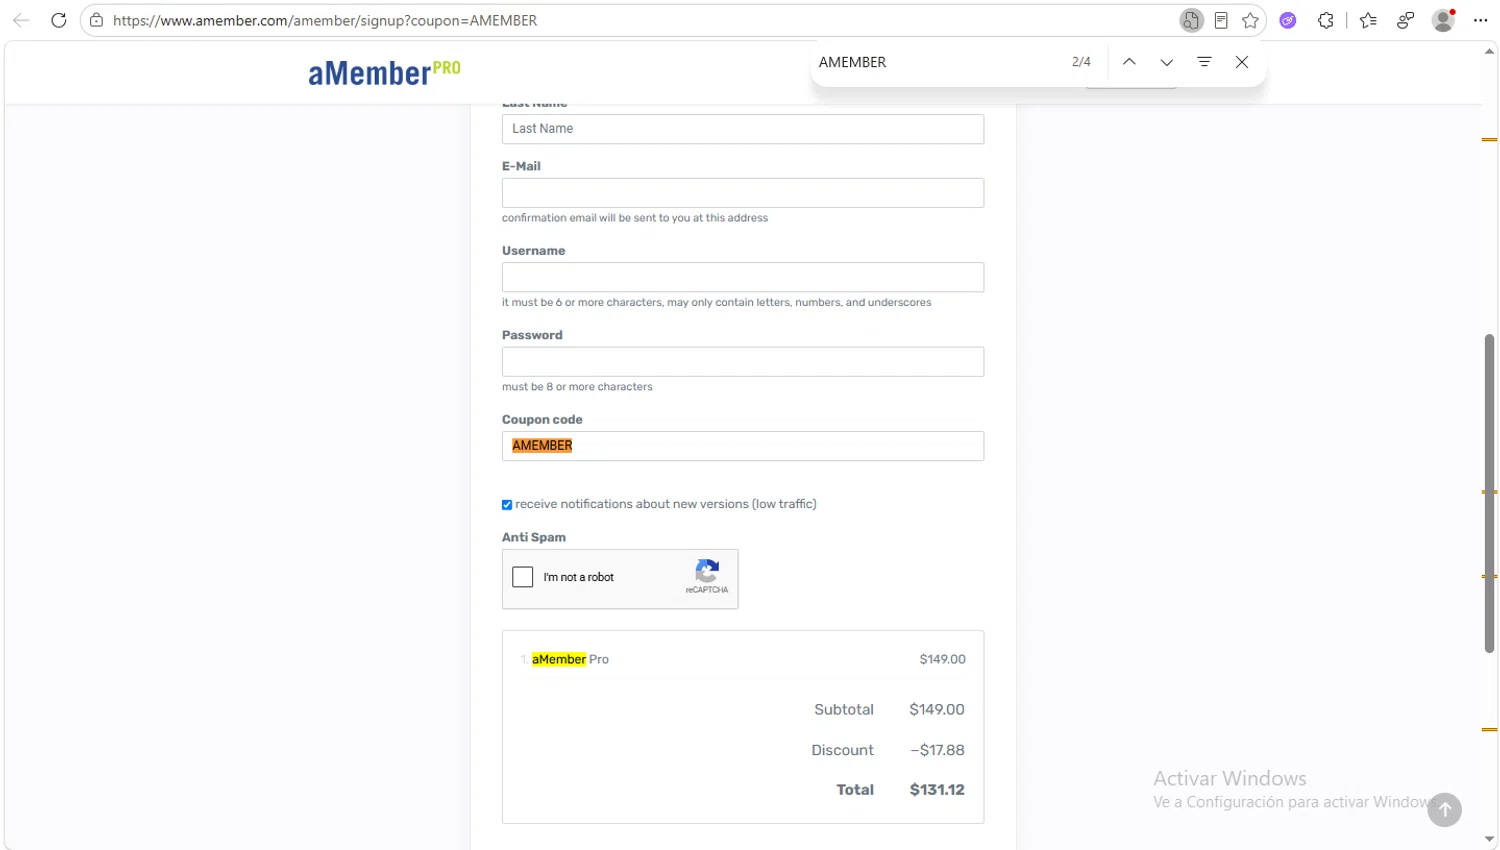Reload the page with refresh icon
This screenshot has width=1500, height=850.
(x=59, y=20)
